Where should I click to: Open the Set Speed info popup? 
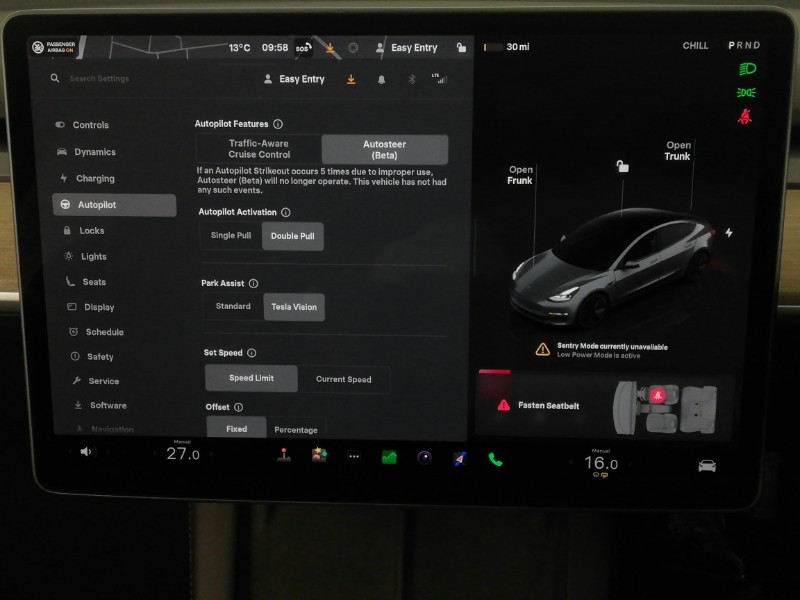tap(250, 352)
